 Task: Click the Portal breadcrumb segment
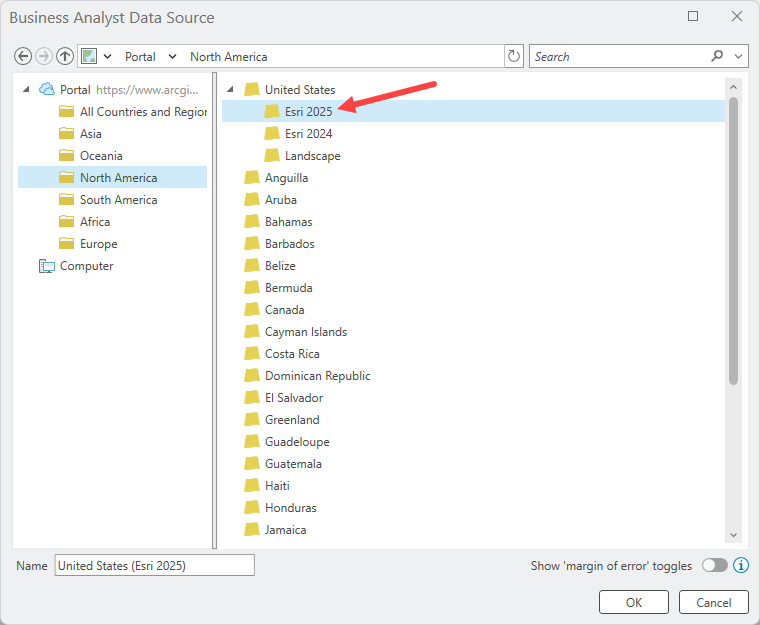pyautogui.click(x=140, y=57)
